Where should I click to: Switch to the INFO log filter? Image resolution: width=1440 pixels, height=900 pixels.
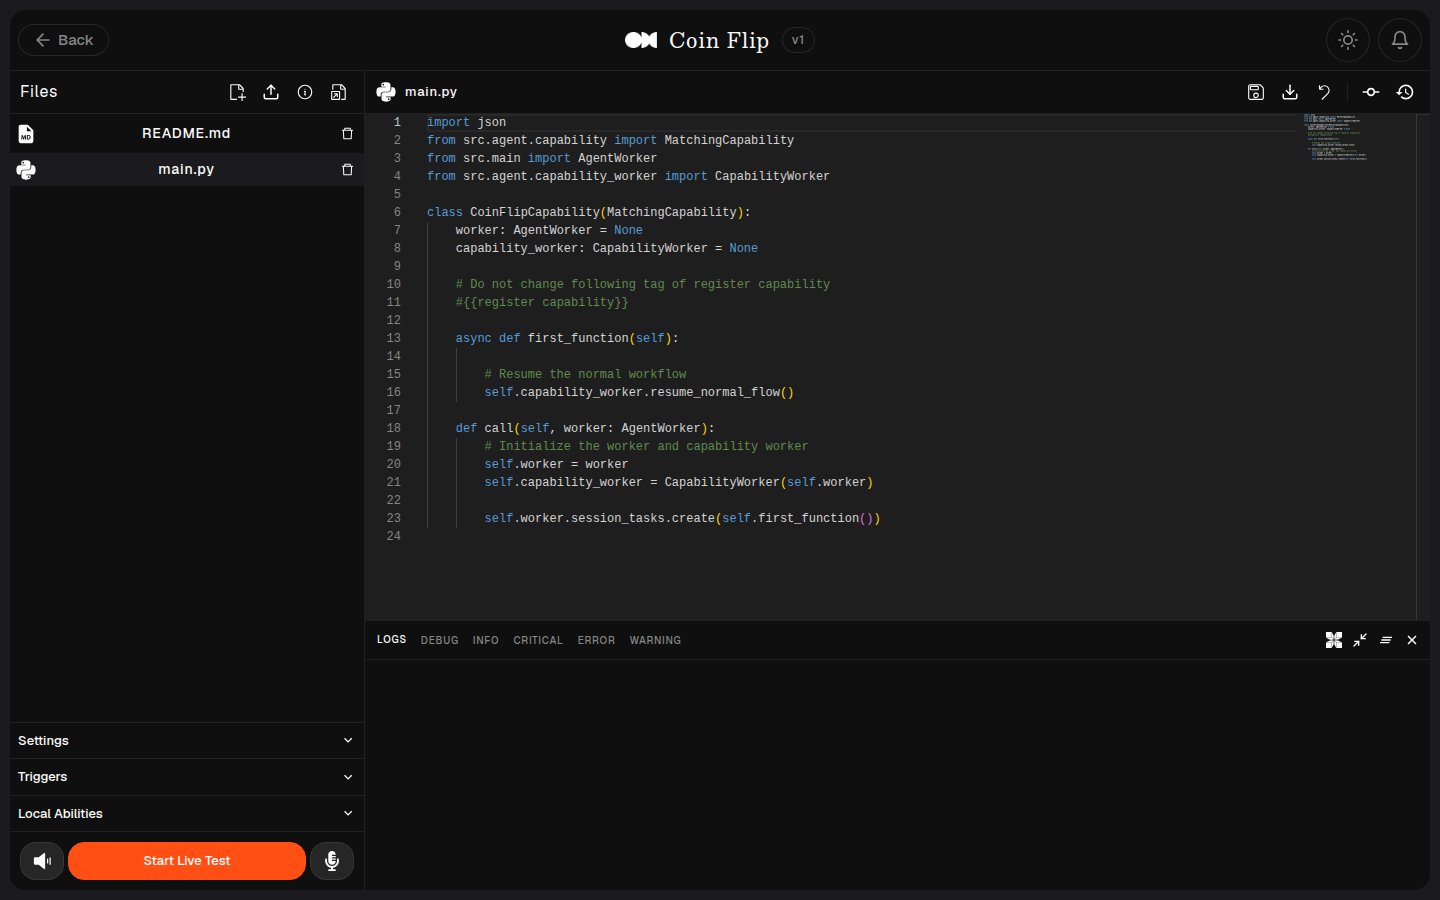click(x=485, y=640)
